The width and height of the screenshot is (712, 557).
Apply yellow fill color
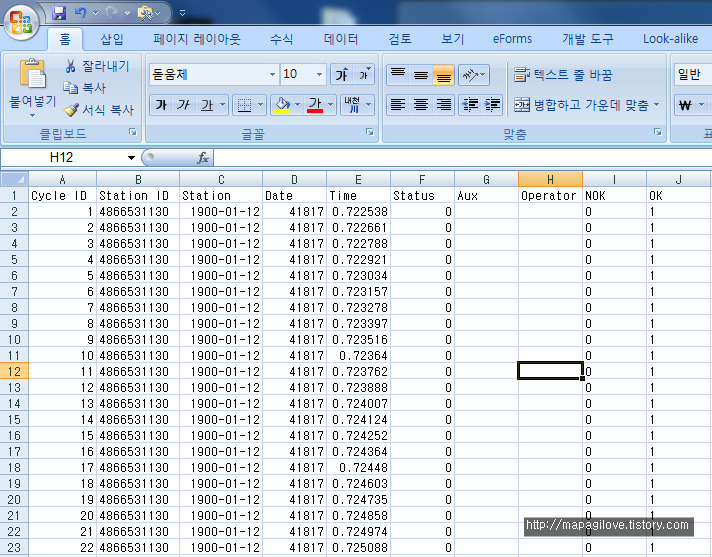282,105
